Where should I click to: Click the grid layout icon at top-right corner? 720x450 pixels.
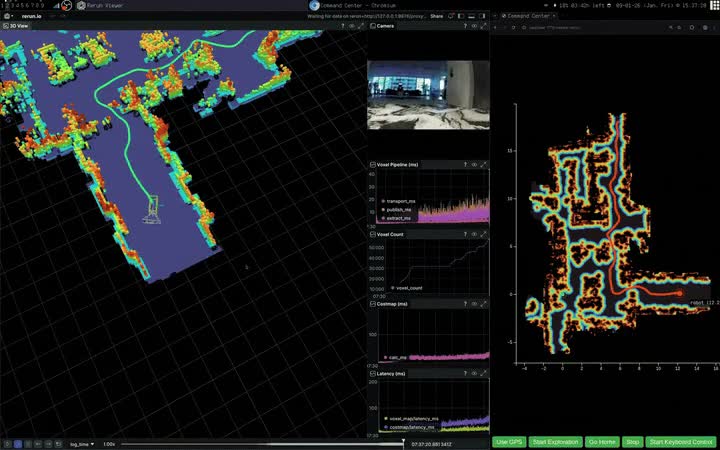tap(714, 5)
